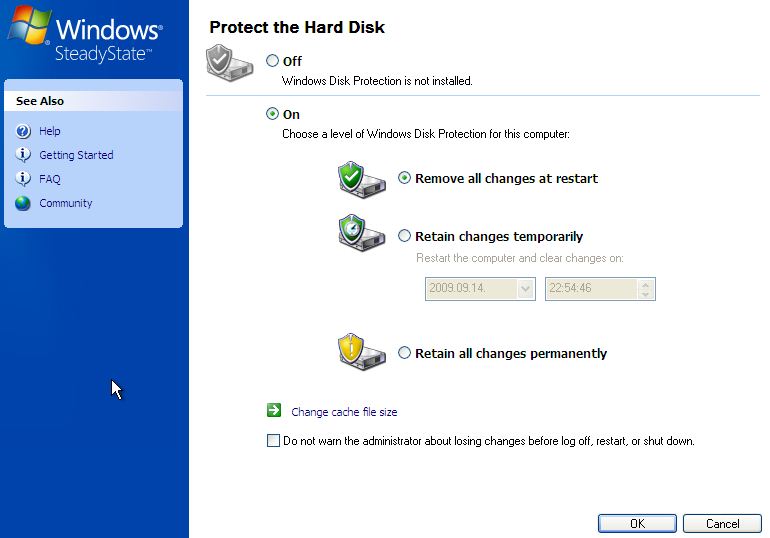Click the Getting Started info icon
This screenshot has height=538, width=770.
[x=23, y=155]
